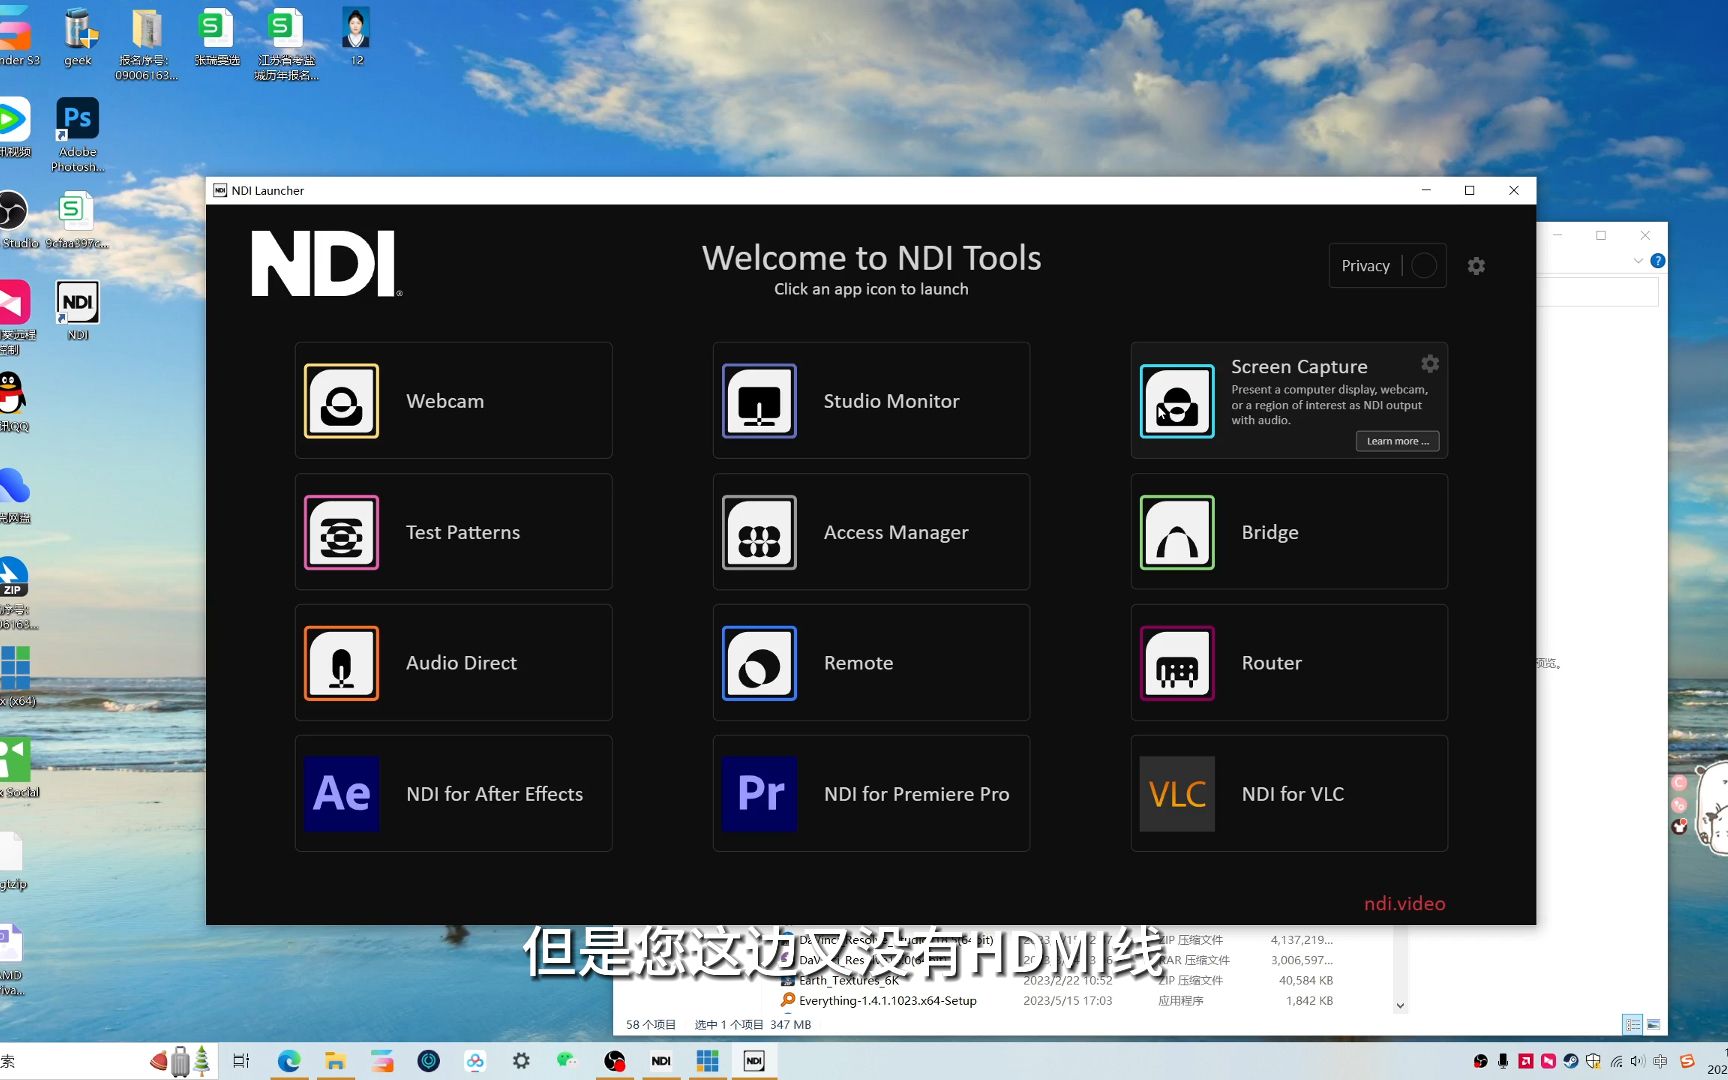Open the Studio Monitor app icon
The height and width of the screenshot is (1080, 1728).
pos(759,401)
